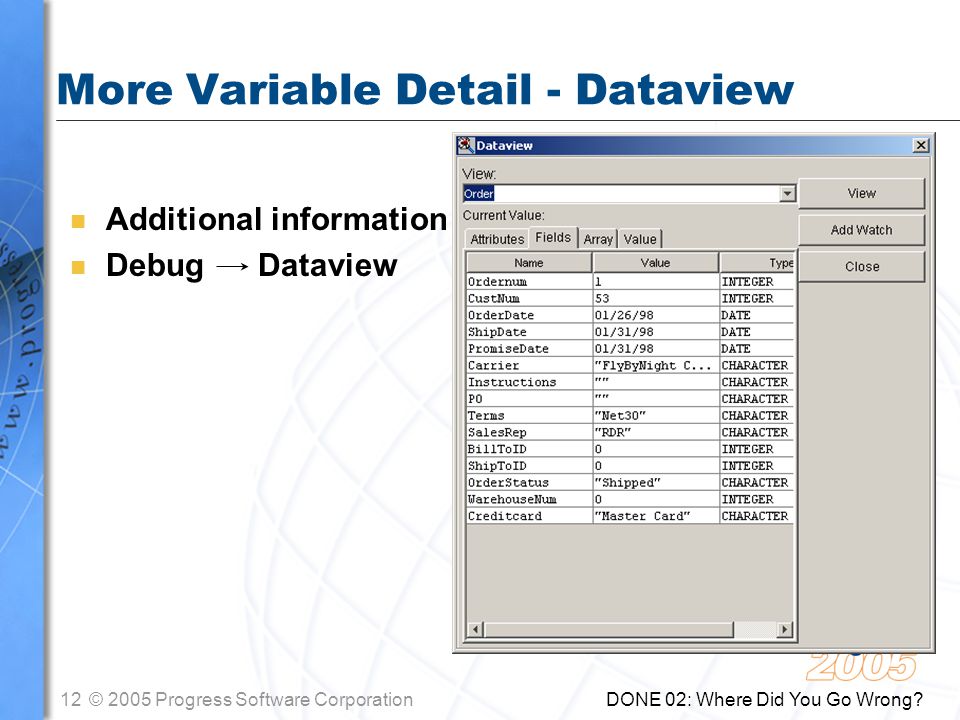Click the horizontal scrollbar thumb

click(x=609, y=629)
